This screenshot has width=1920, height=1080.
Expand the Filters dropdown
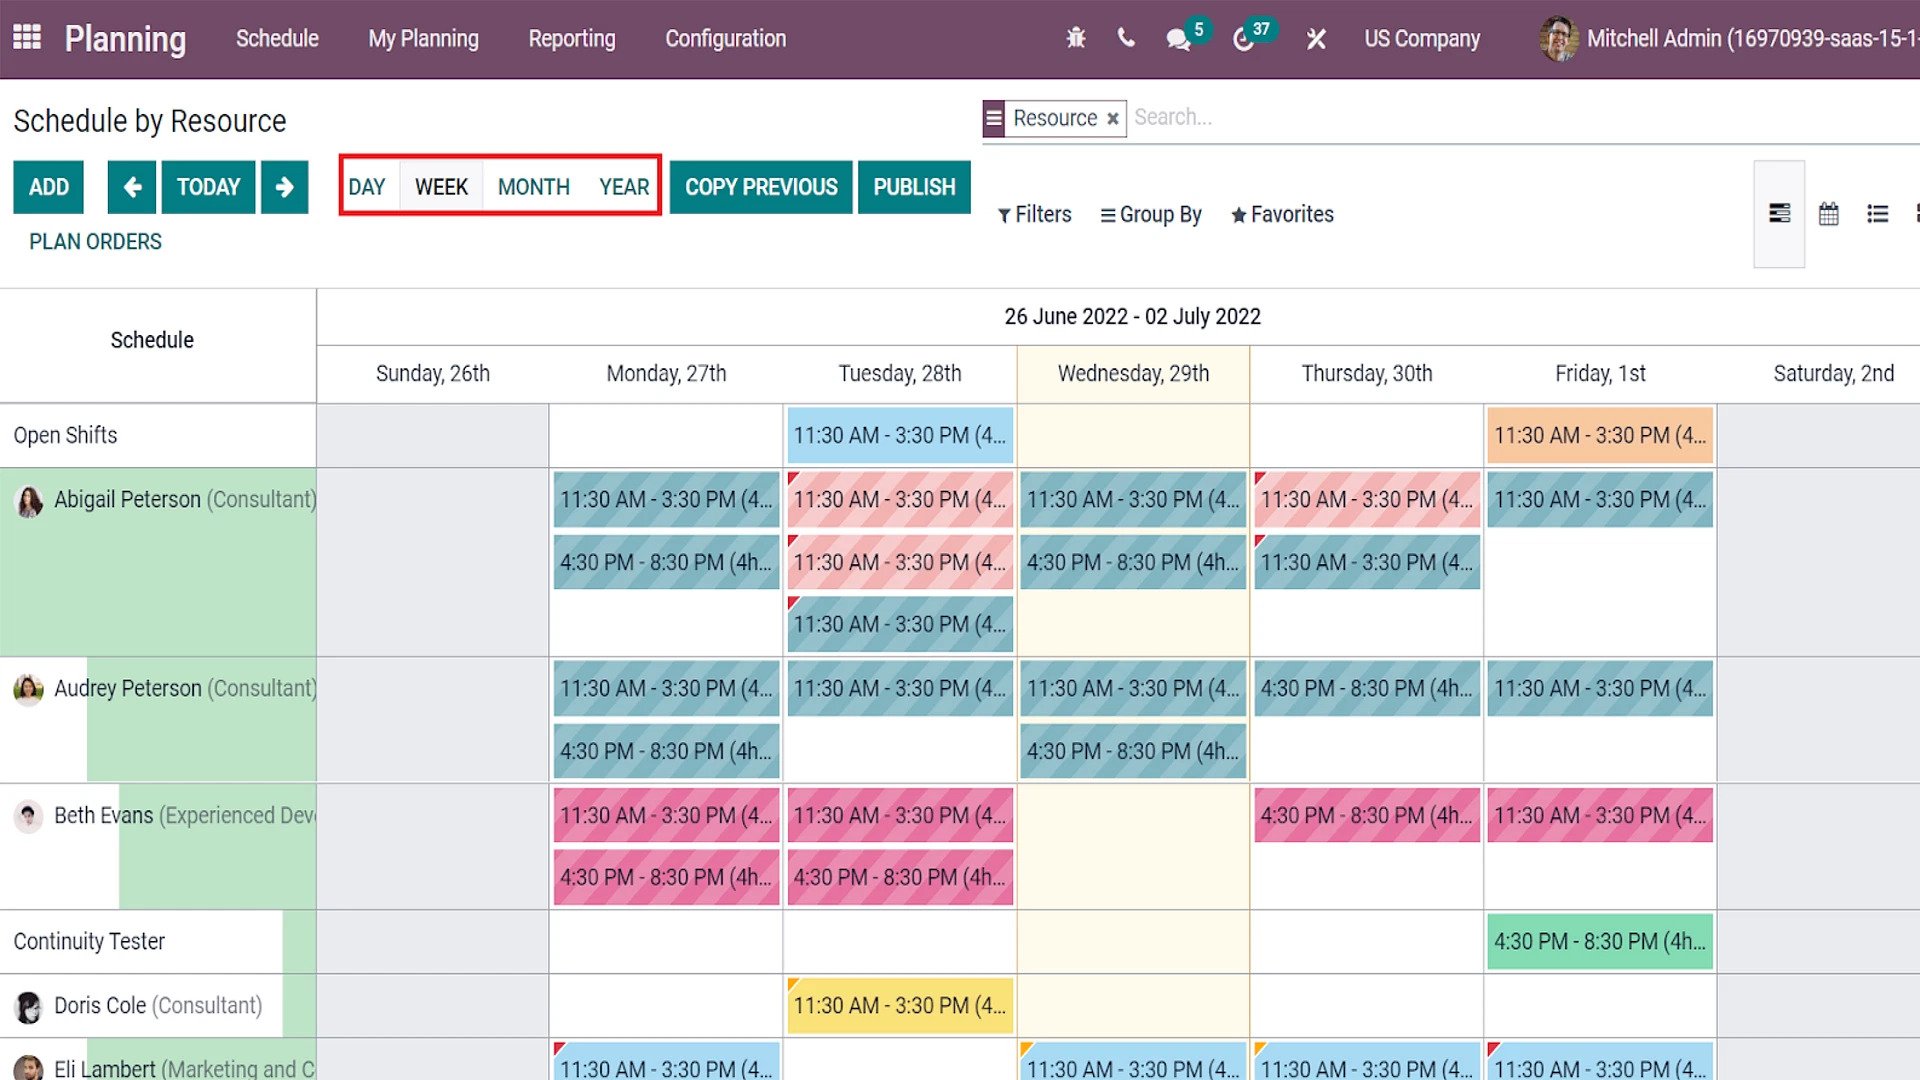click(1034, 215)
